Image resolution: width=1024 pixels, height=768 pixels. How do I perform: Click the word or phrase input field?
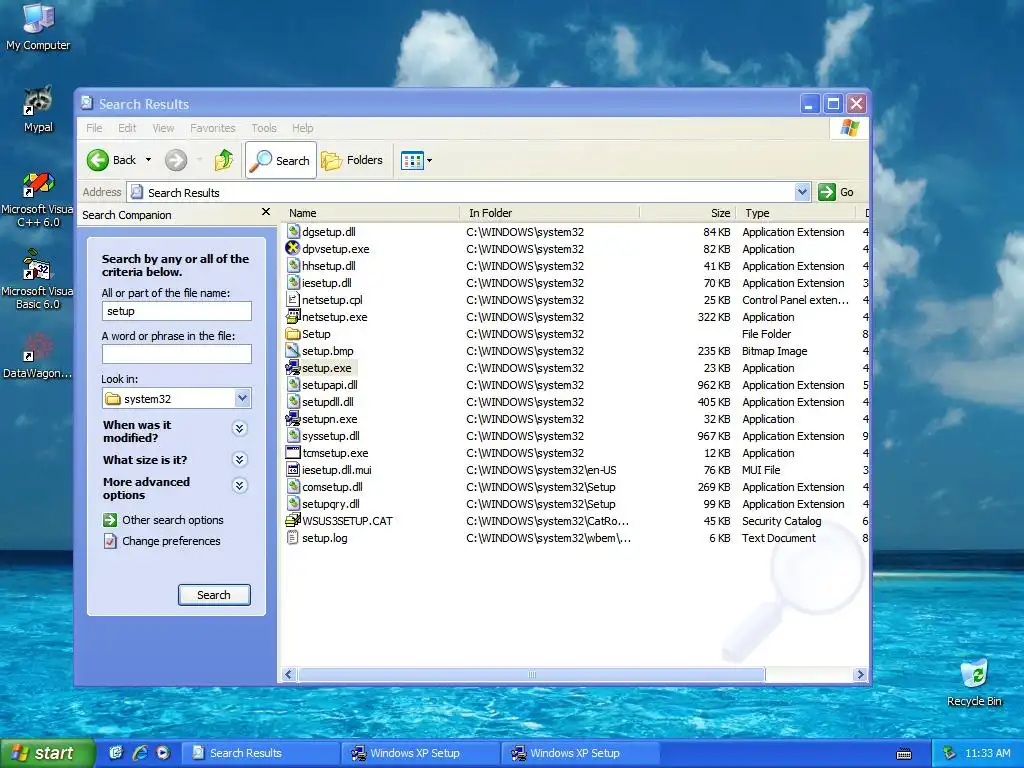[x=176, y=354]
